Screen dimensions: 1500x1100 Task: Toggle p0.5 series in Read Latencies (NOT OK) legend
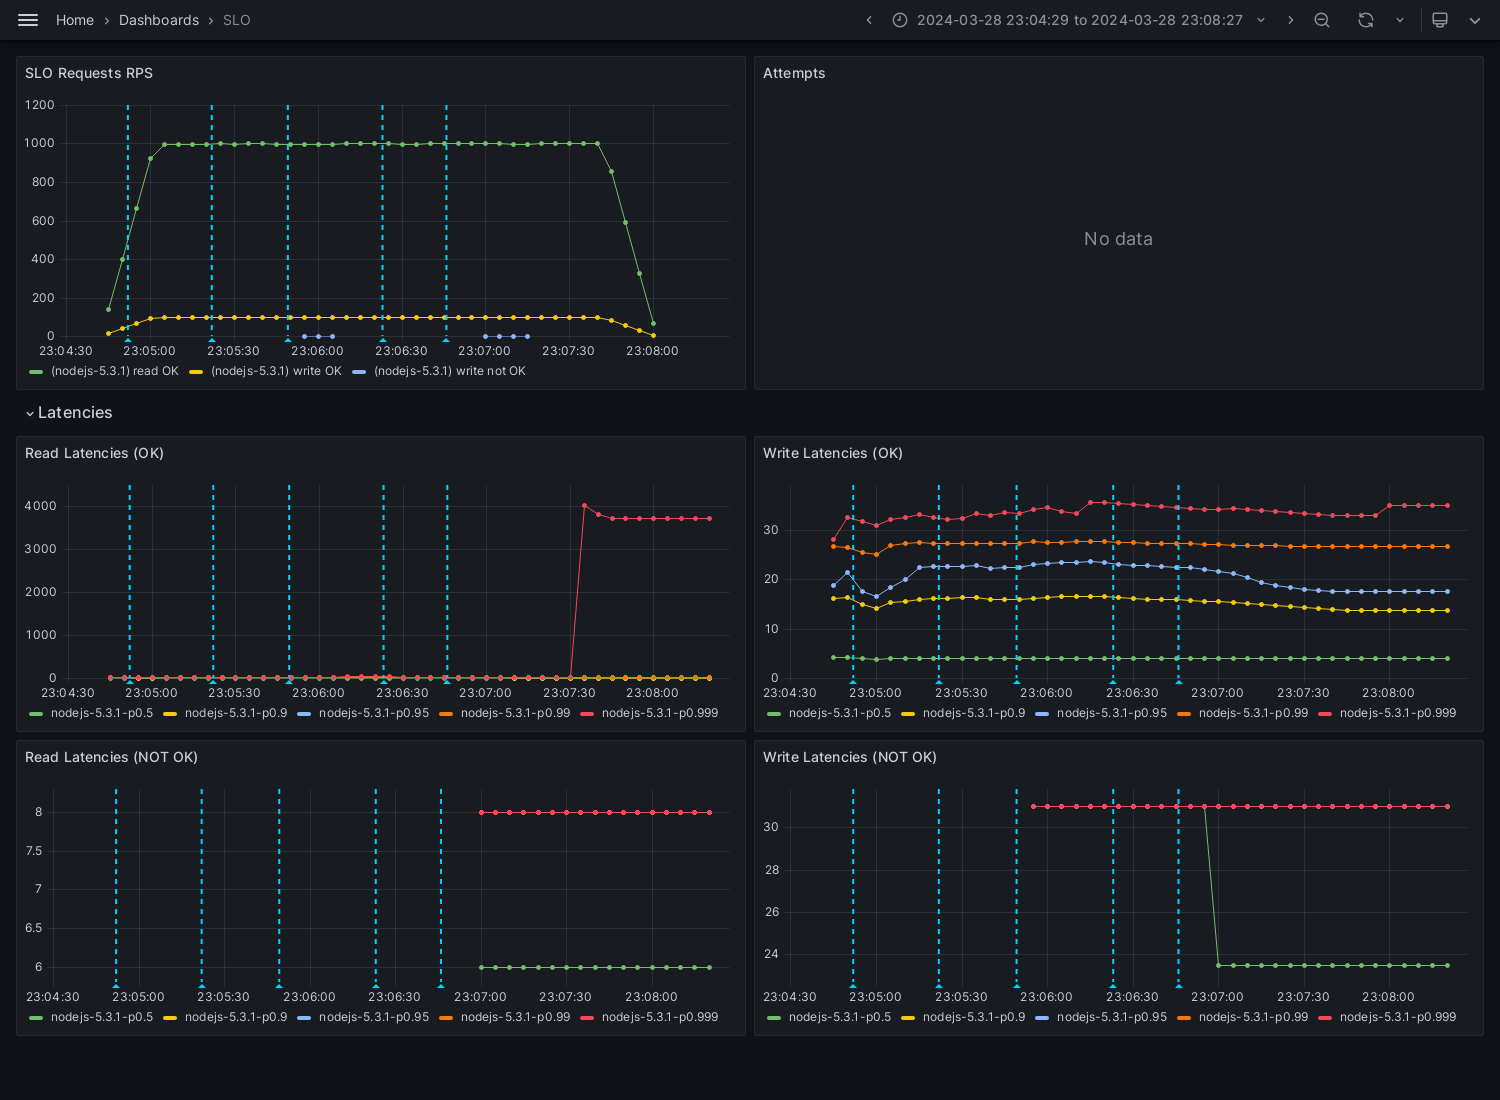(102, 1017)
